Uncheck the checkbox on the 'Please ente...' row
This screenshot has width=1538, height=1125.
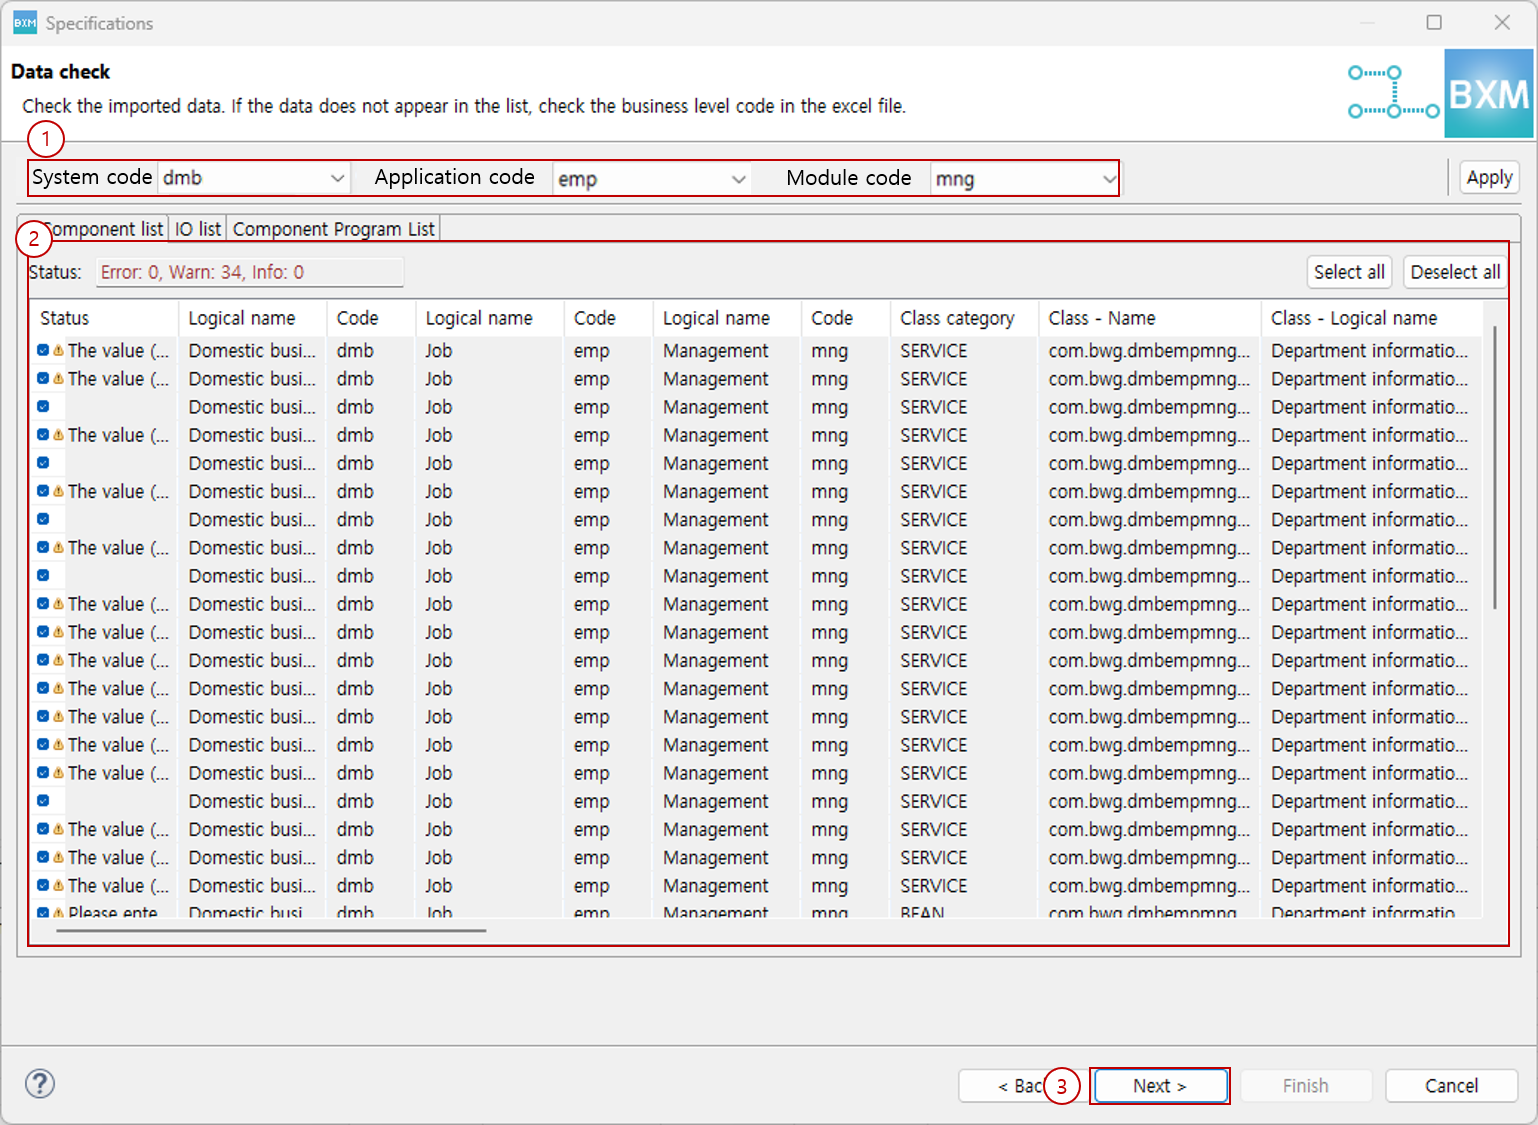click(44, 912)
